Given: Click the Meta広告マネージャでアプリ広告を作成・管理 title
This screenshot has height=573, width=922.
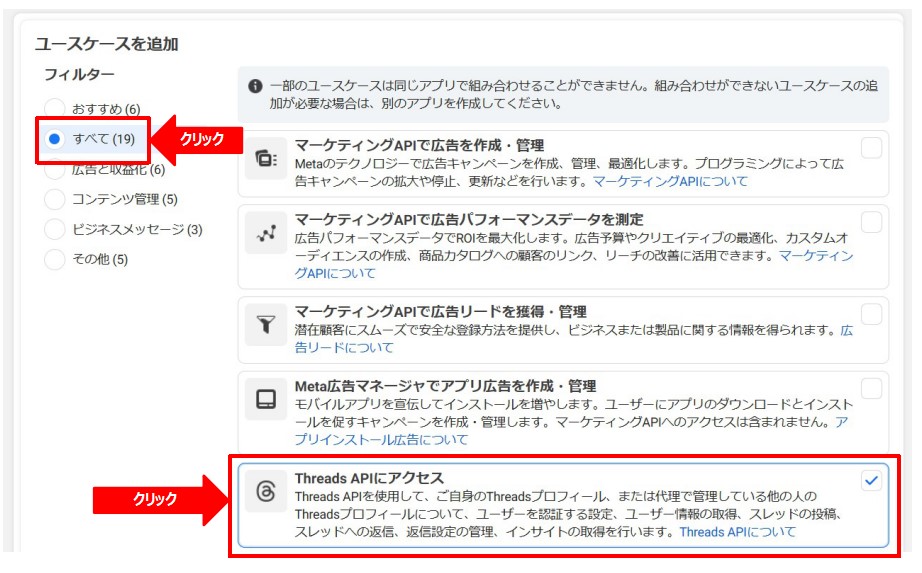Looking at the screenshot, I should click(445, 386).
